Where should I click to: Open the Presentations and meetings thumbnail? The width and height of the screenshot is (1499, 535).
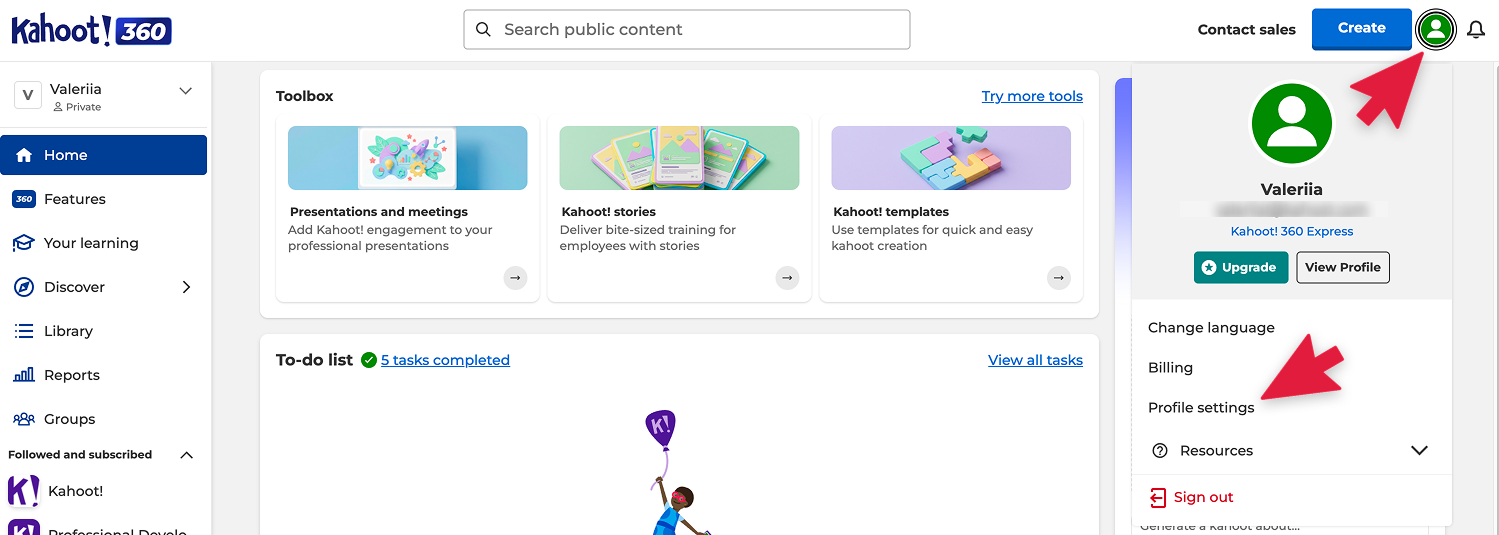tap(408, 158)
